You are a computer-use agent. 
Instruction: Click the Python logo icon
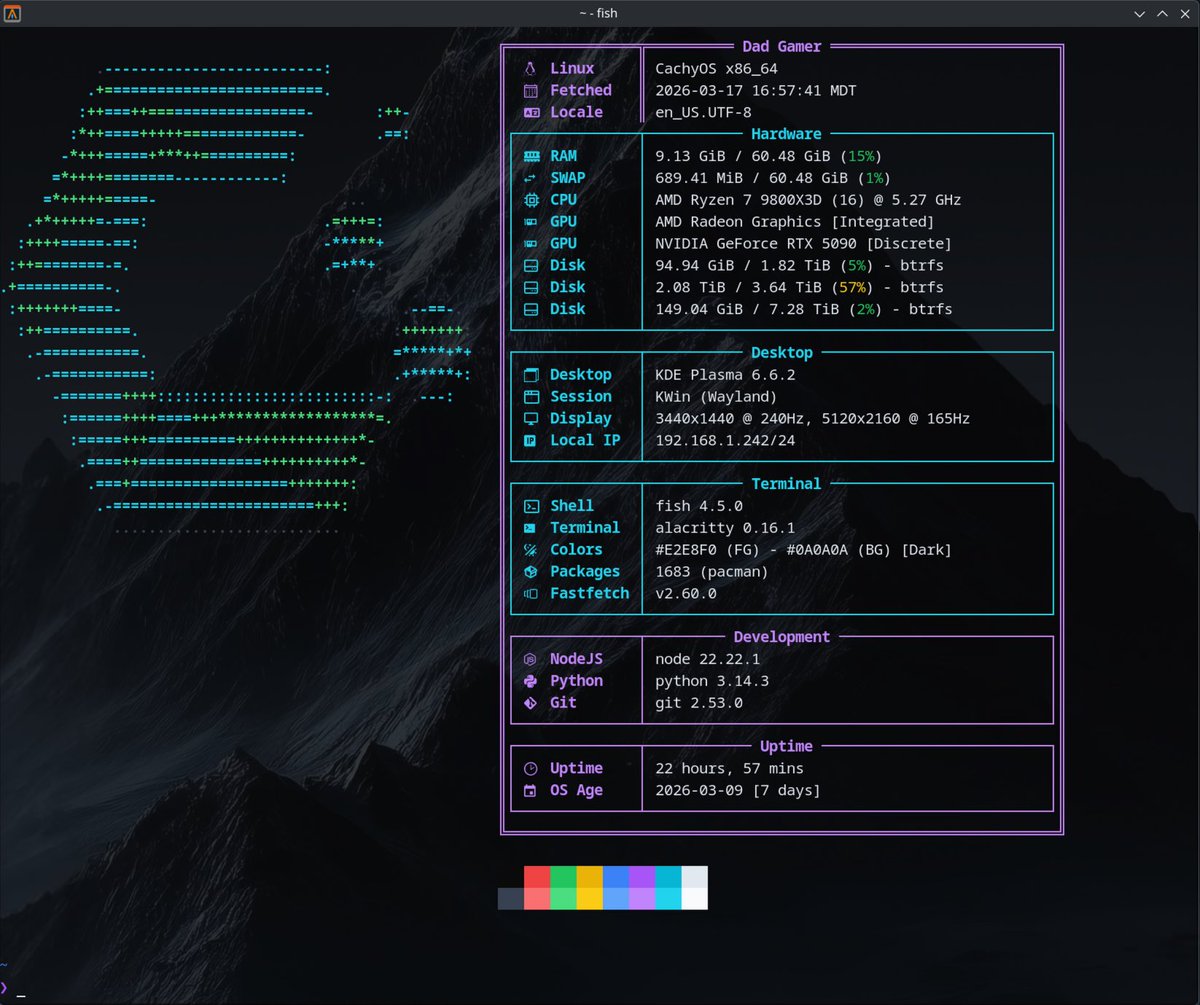[530, 682]
